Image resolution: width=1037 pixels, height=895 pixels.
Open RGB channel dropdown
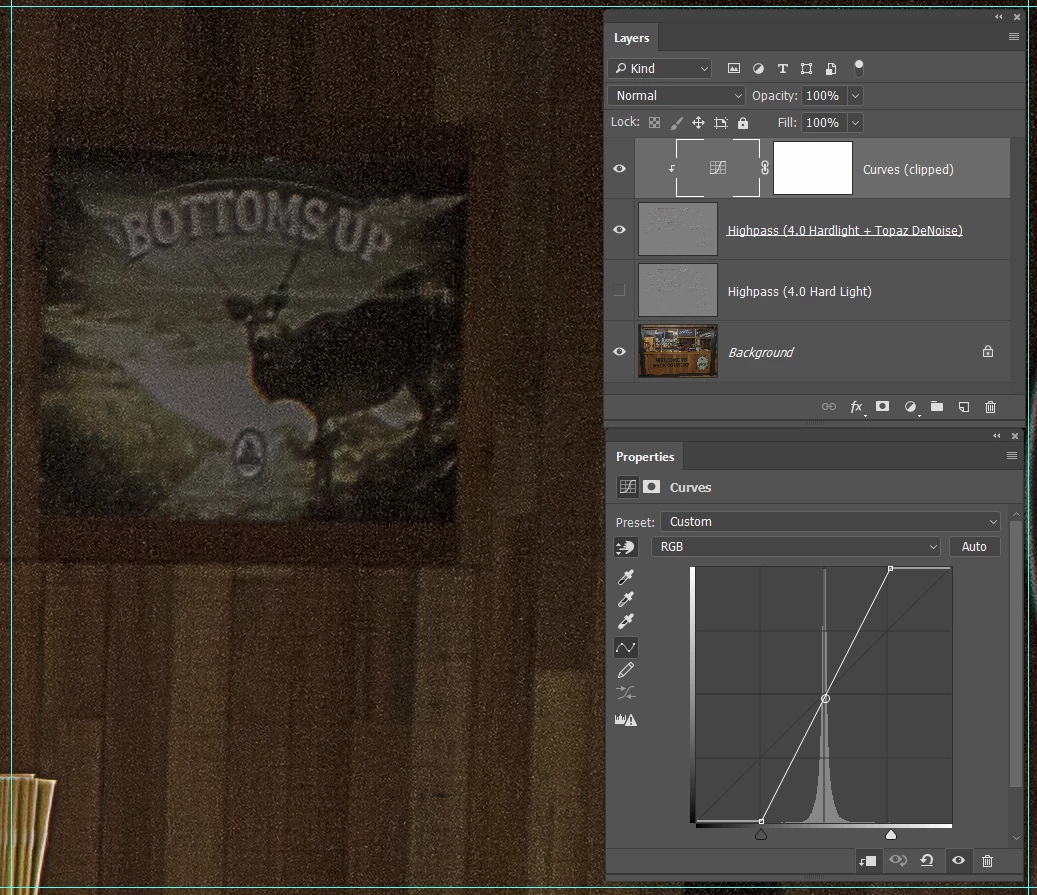pos(796,547)
